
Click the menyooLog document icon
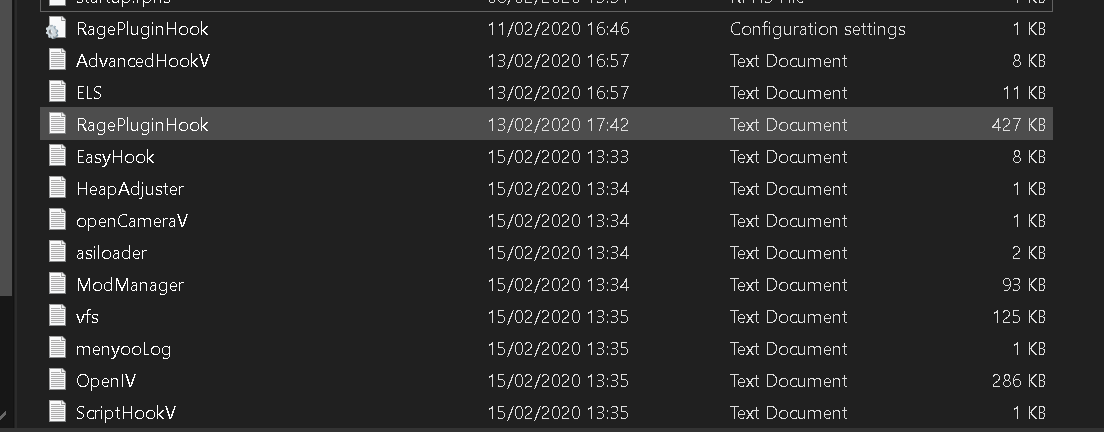(57, 349)
